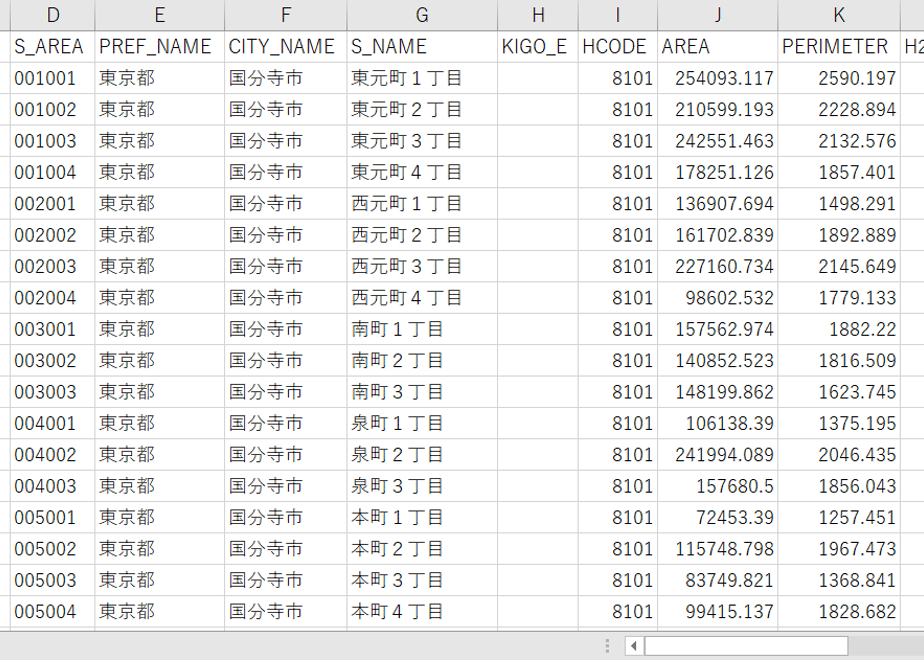Select the cell 西元町１丁目

point(422,203)
